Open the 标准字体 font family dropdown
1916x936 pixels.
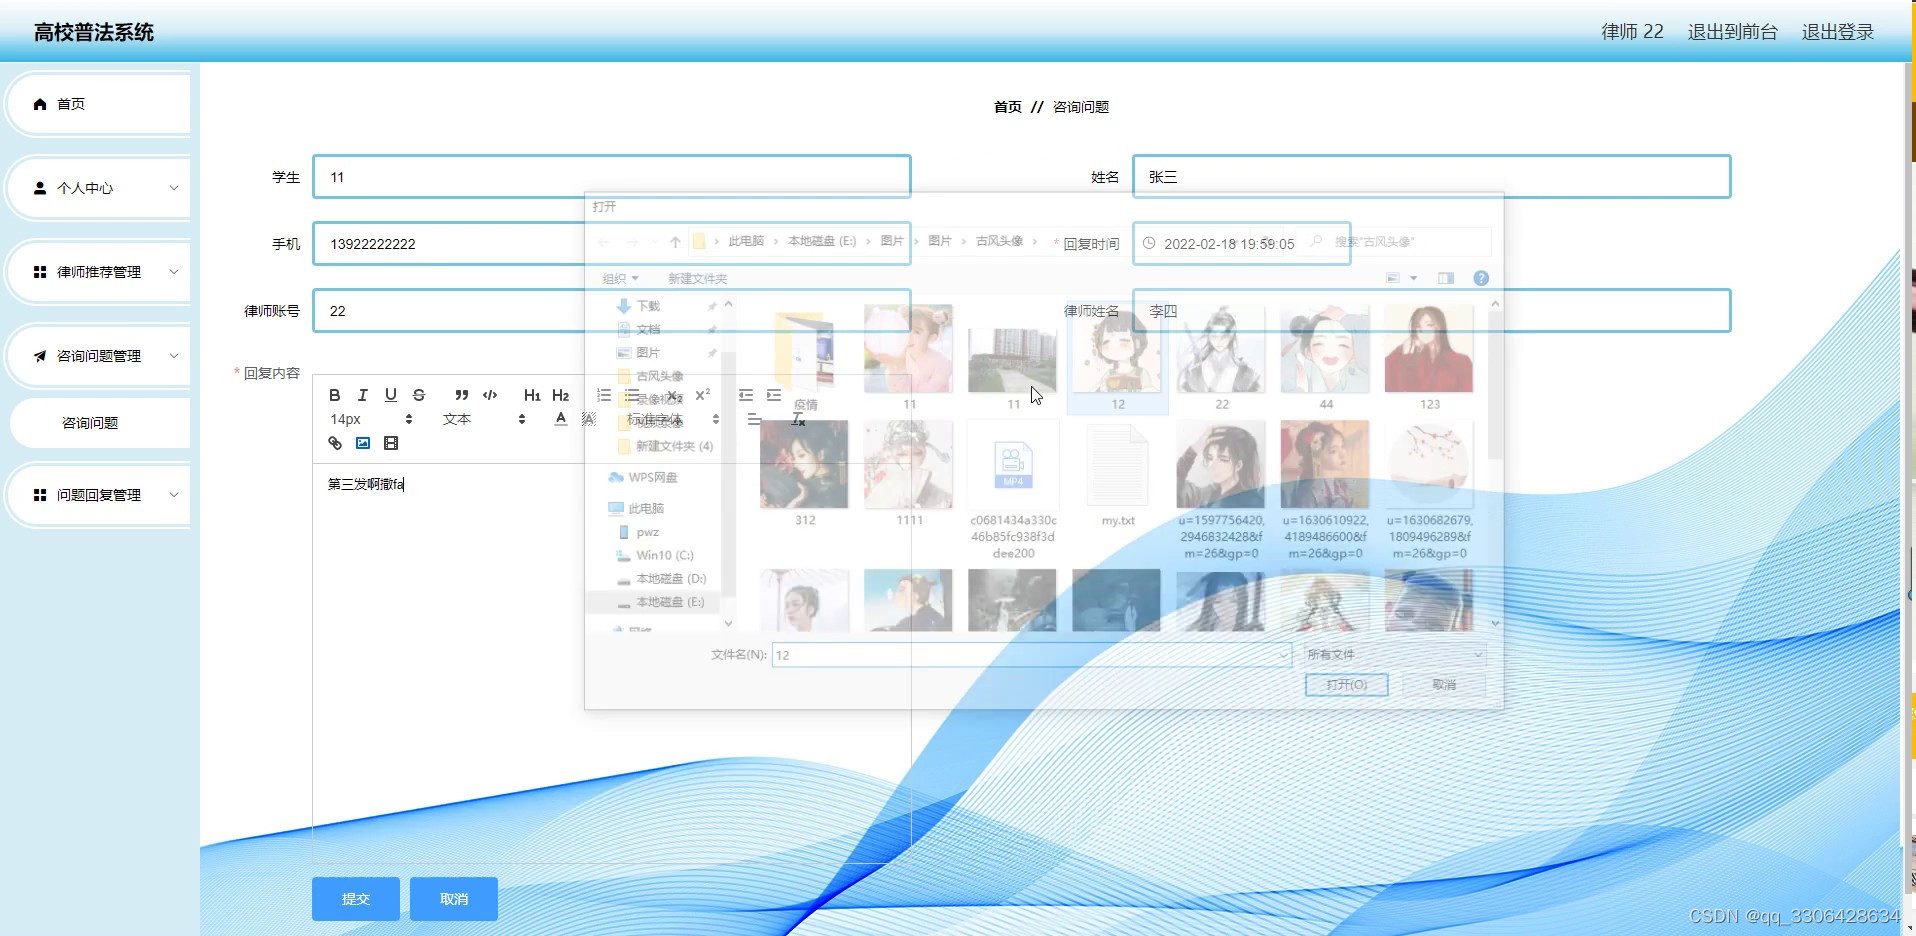[673, 419]
